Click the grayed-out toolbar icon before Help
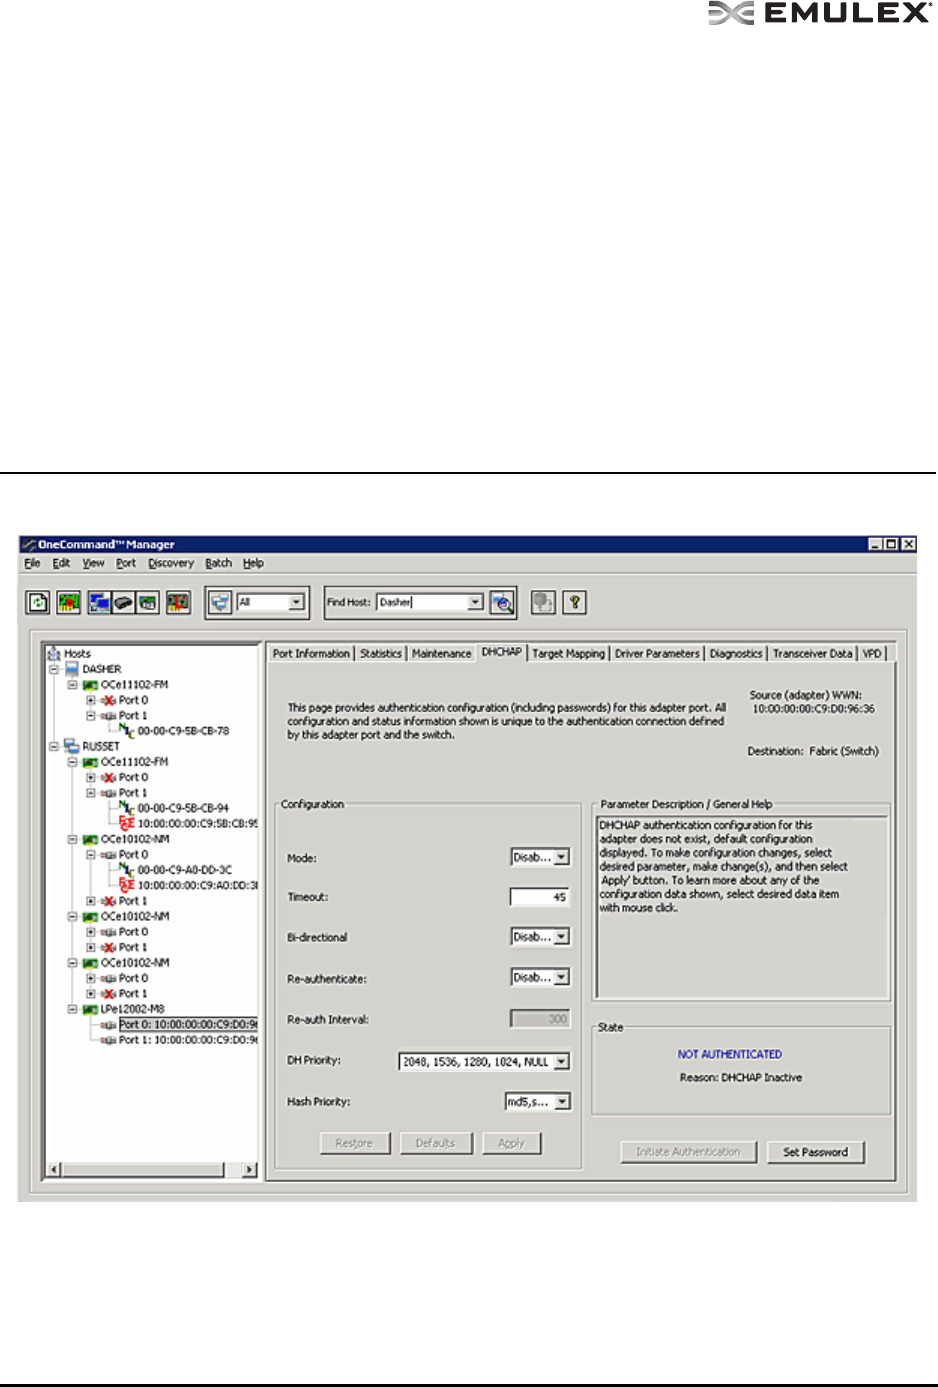Screen dimensions: 938x1387 point(543,603)
